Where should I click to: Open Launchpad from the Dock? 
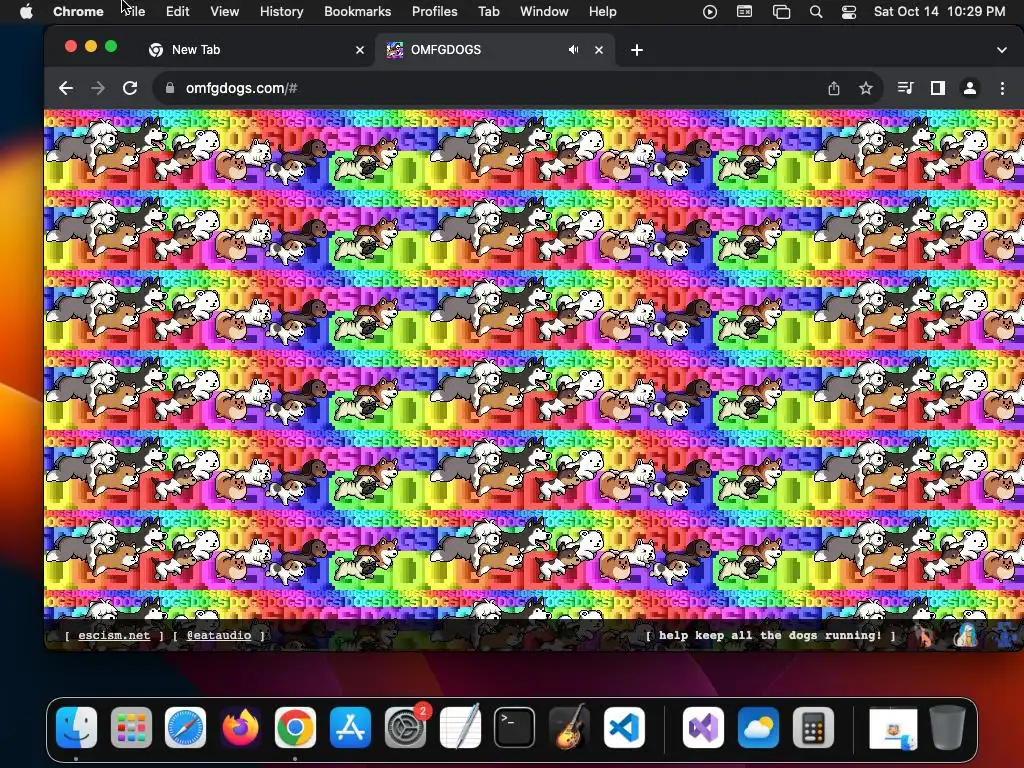pos(131,728)
